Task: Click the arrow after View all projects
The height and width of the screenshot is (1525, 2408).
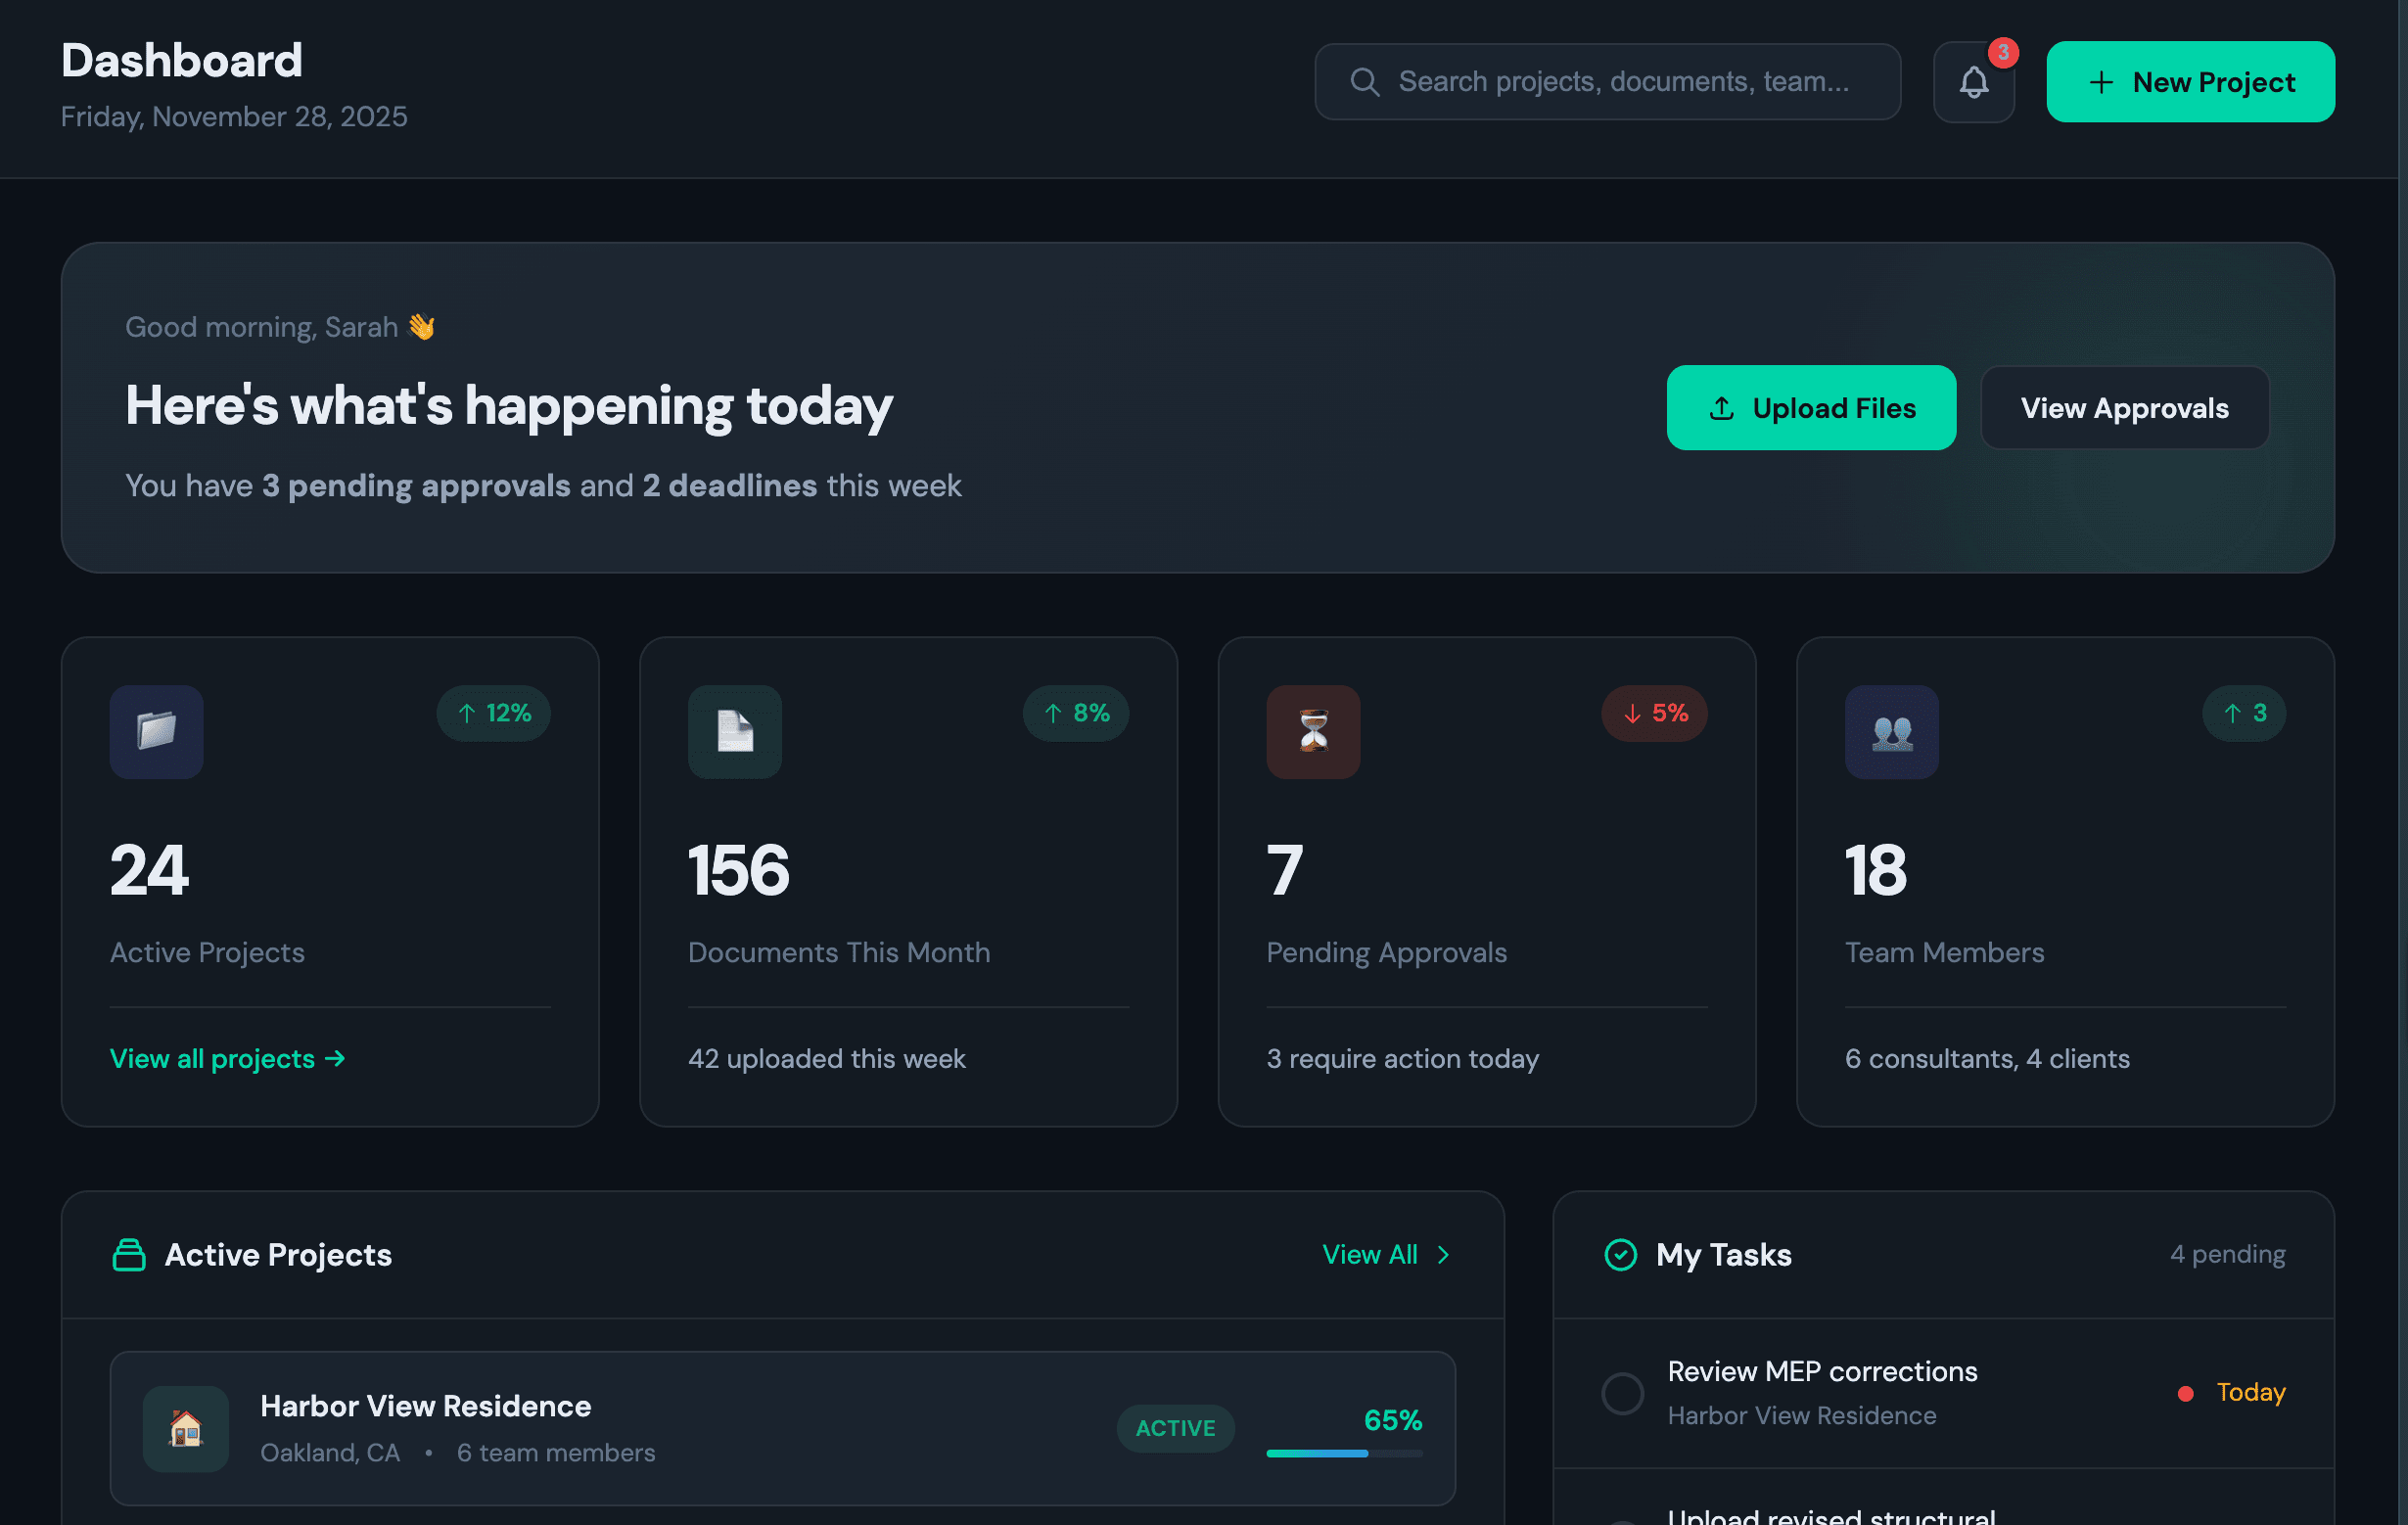Action: click(x=334, y=1058)
